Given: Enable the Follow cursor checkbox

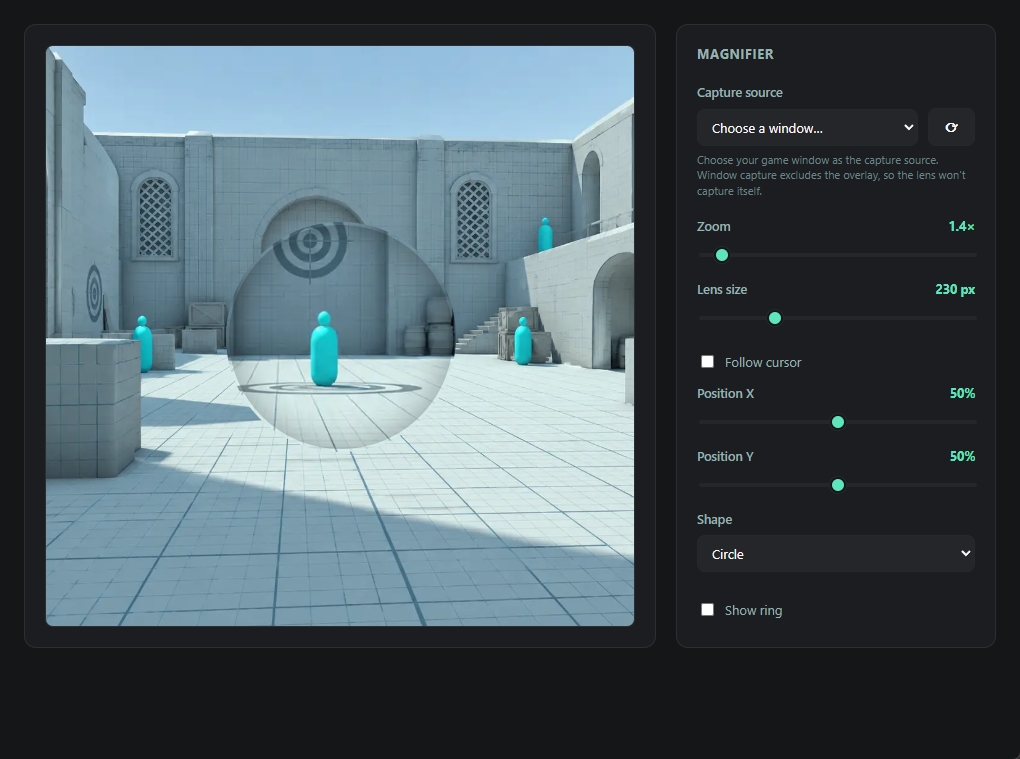Looking at the screenshot, I should tap(707, 362).
